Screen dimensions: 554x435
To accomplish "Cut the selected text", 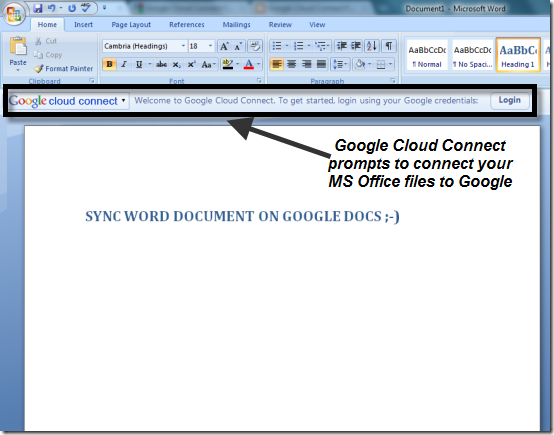I will tap(46, 41).
